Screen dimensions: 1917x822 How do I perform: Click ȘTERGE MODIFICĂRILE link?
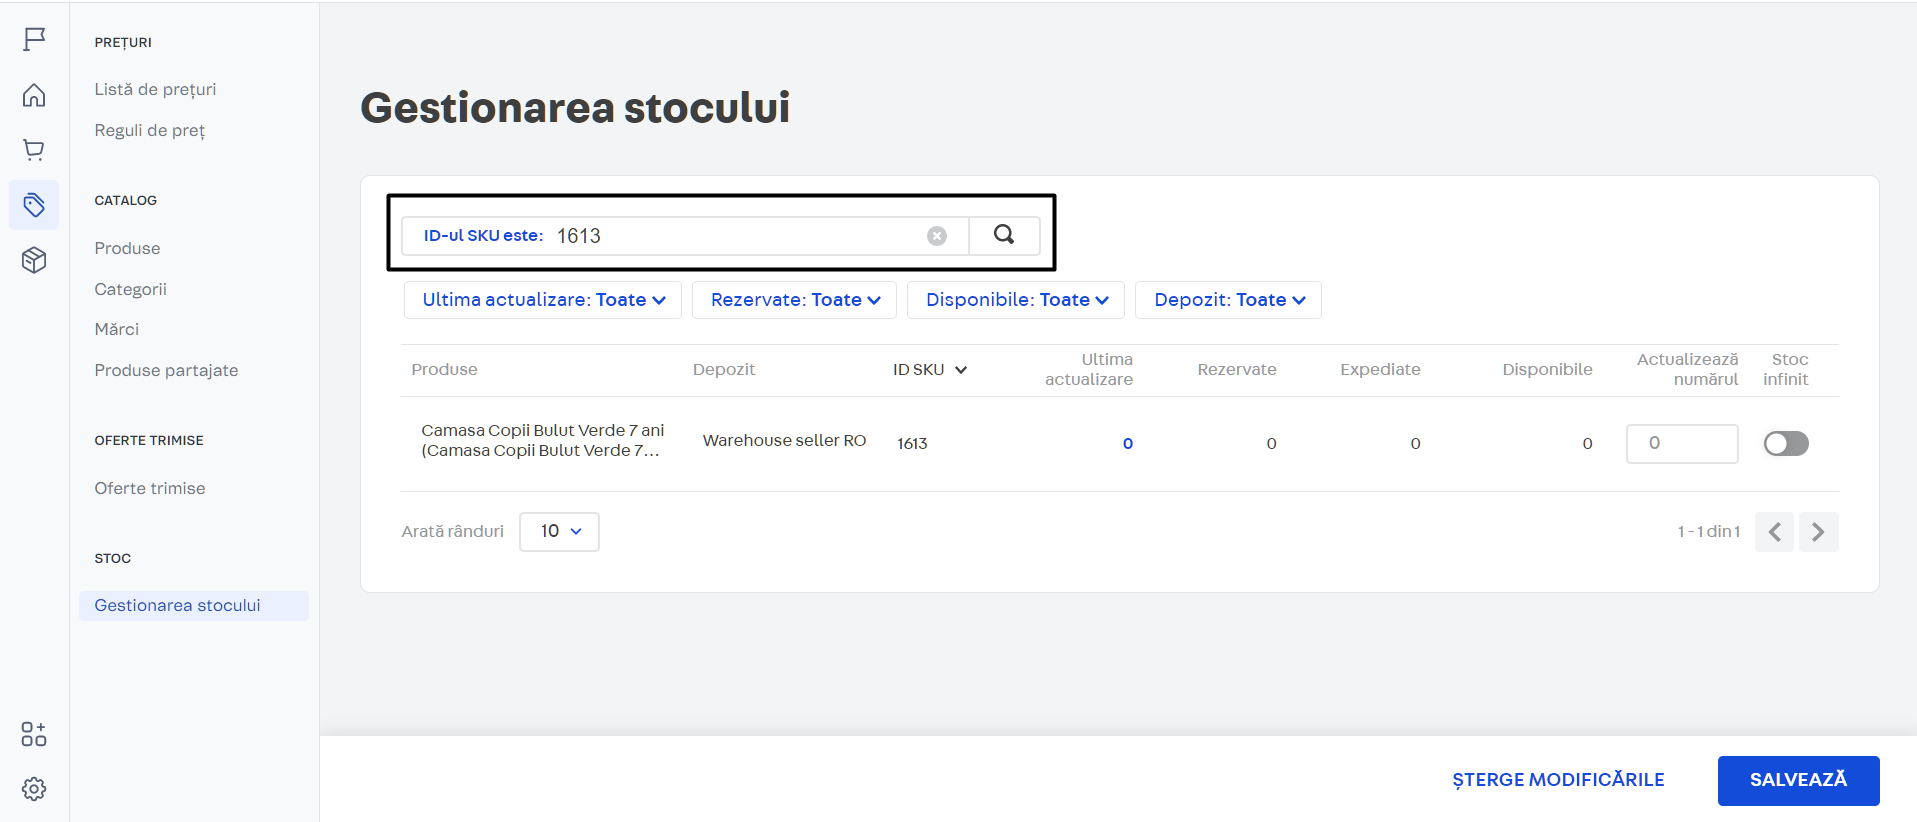point(1558,780)
